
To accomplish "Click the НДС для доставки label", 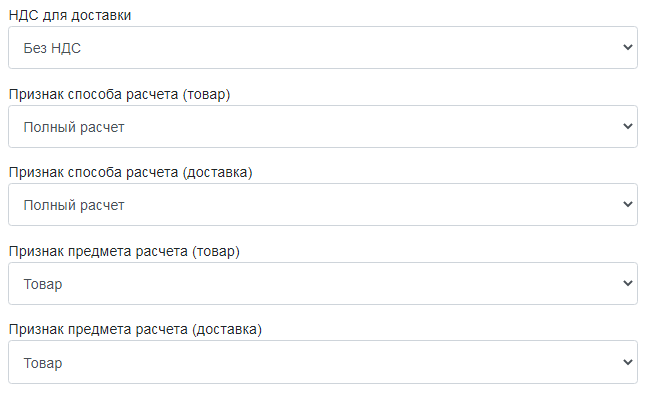I will pos(70,15).
